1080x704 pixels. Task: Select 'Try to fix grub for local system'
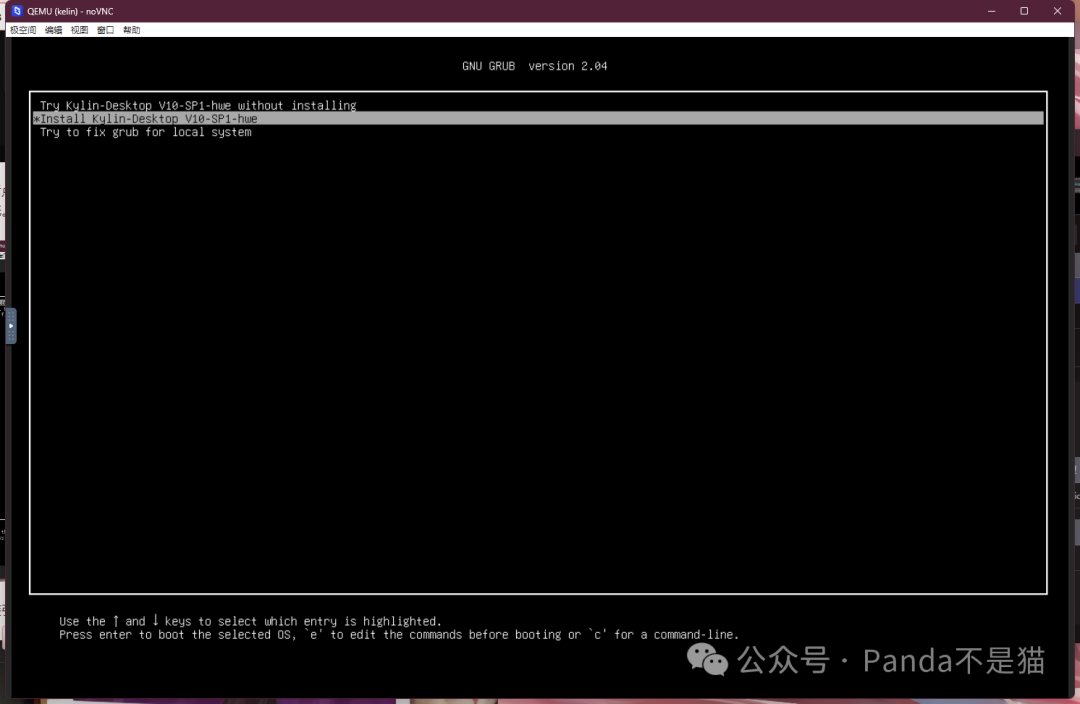pyautogui.click(x=538, y=132)
